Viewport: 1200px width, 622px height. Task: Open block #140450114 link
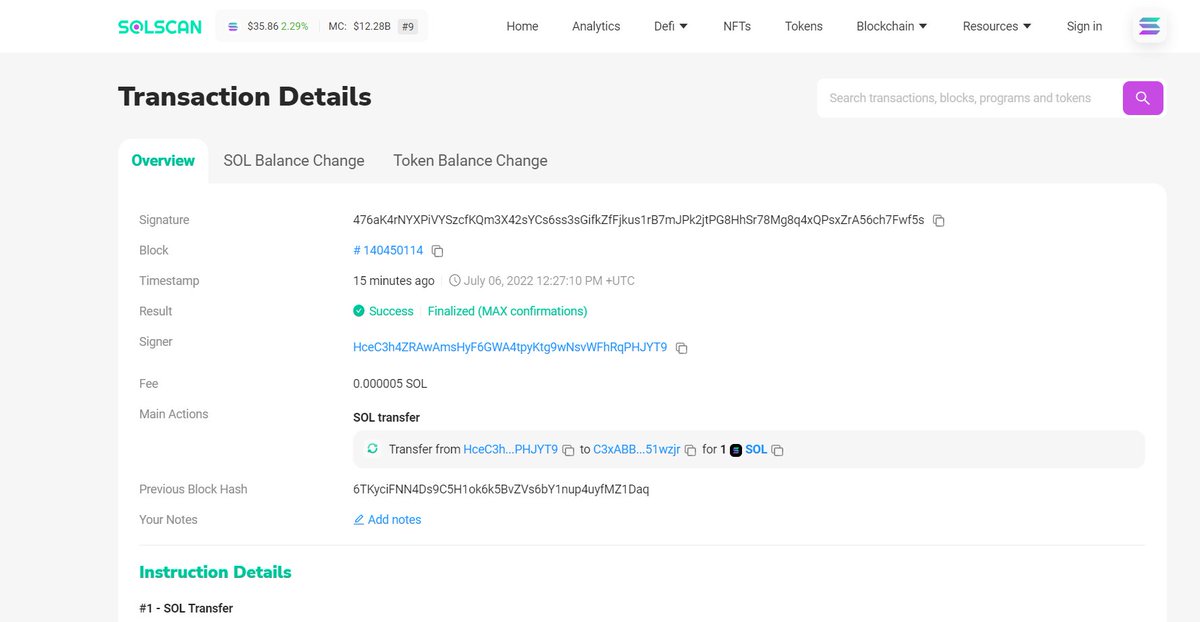[388, 250]
